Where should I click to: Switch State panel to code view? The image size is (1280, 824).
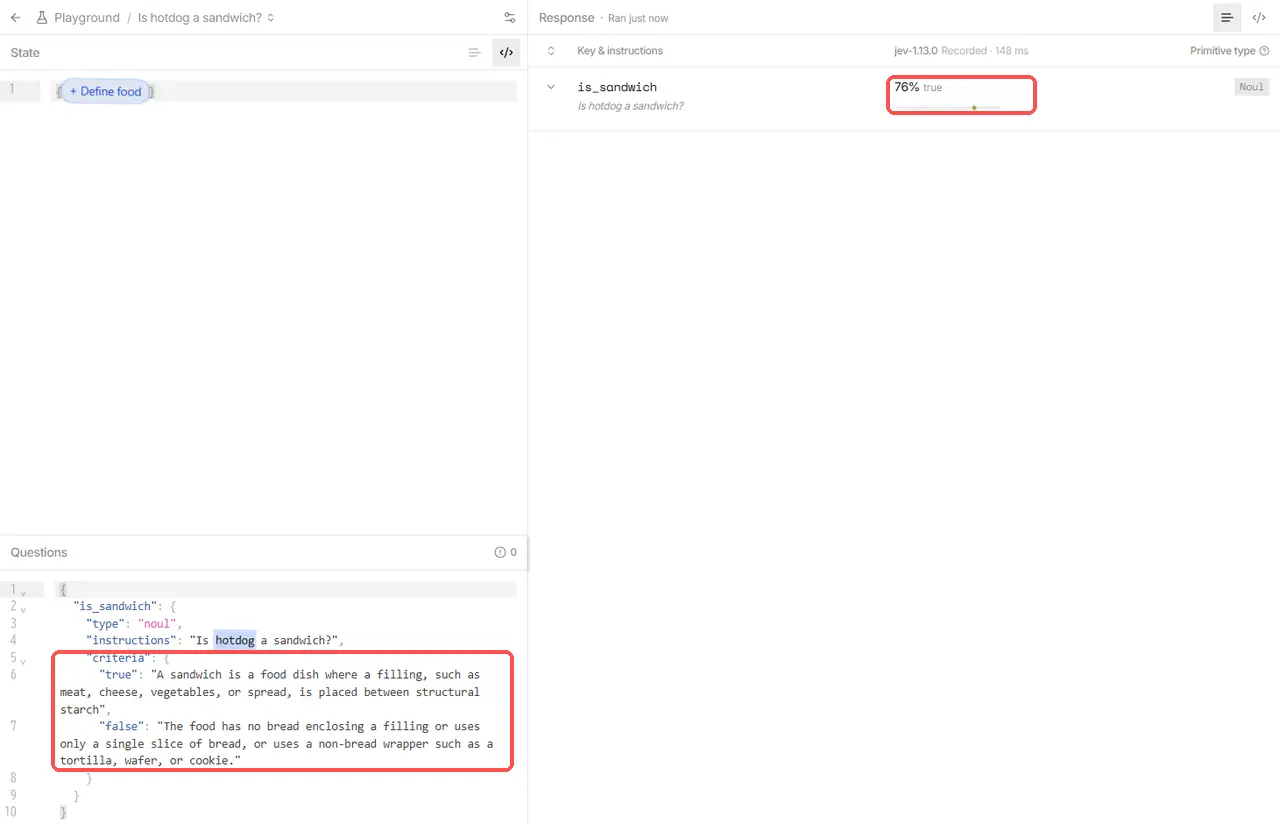[506, 53]
